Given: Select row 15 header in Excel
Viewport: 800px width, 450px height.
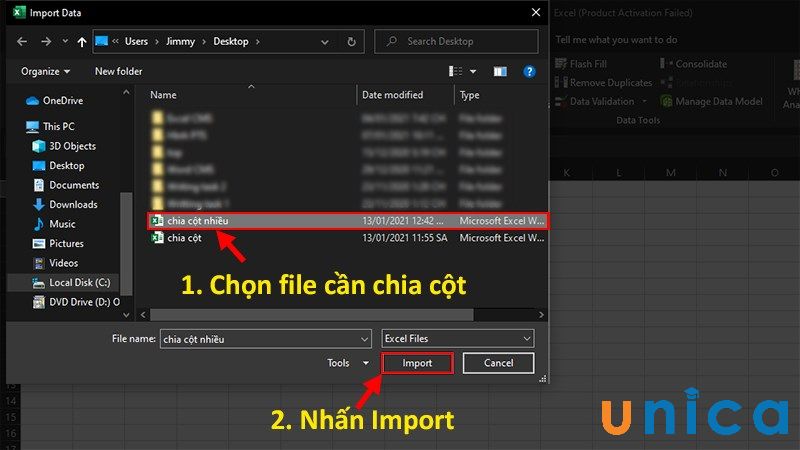Looking at the screenshot, I should (11, 417).
